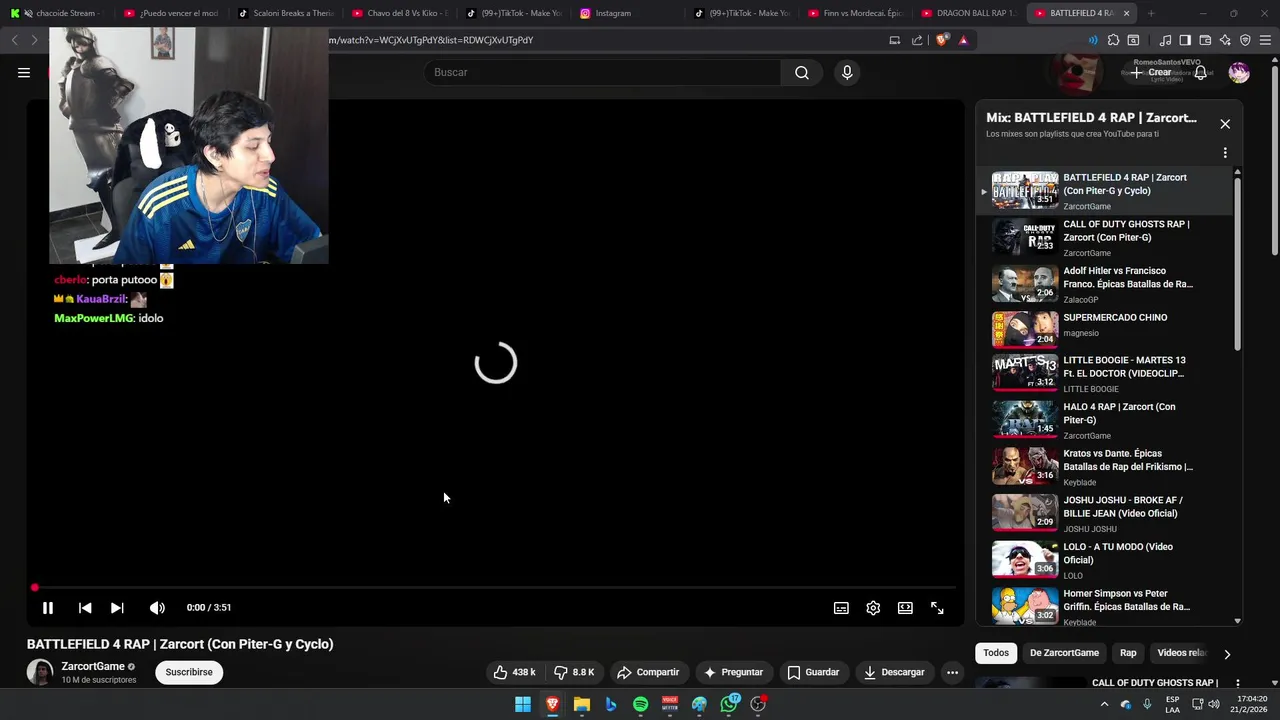The width and height of the screenshot is (1280, 720).
Task: Like the video with 438 k thumbs up
Action: point(514,672)
